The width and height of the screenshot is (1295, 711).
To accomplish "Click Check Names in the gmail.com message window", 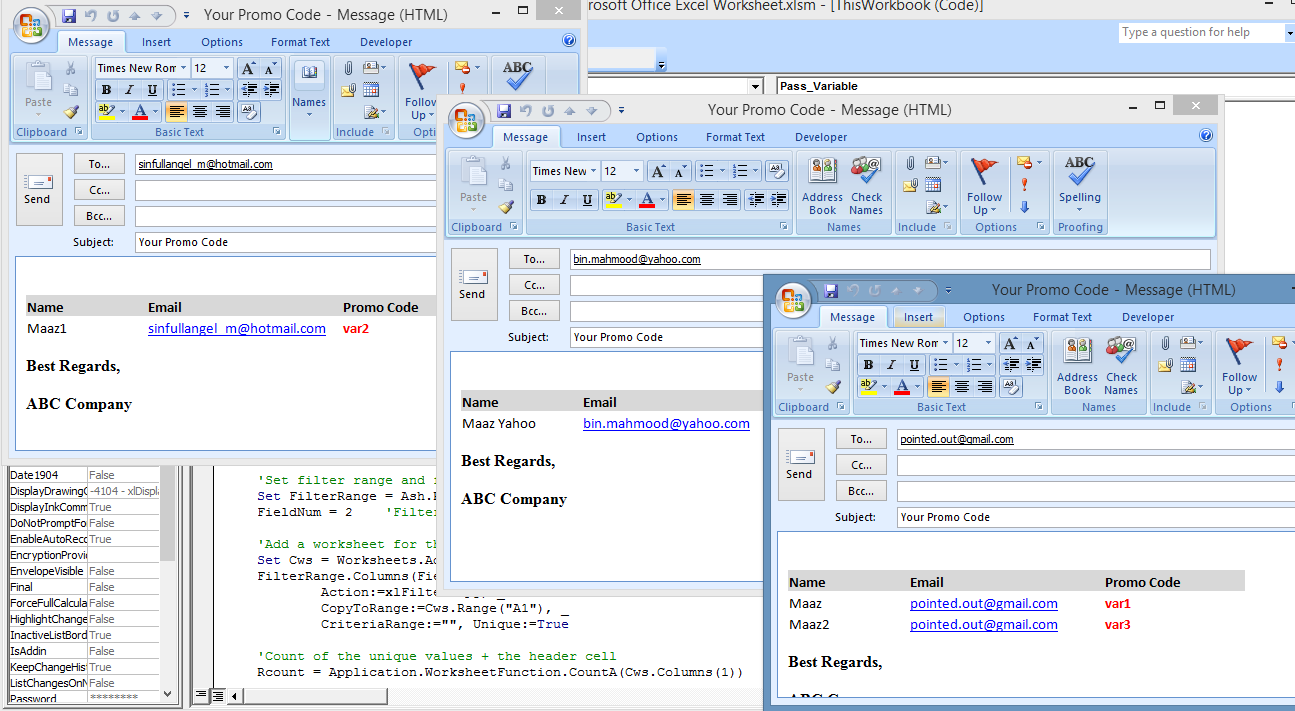I will tap(1121, 366).
